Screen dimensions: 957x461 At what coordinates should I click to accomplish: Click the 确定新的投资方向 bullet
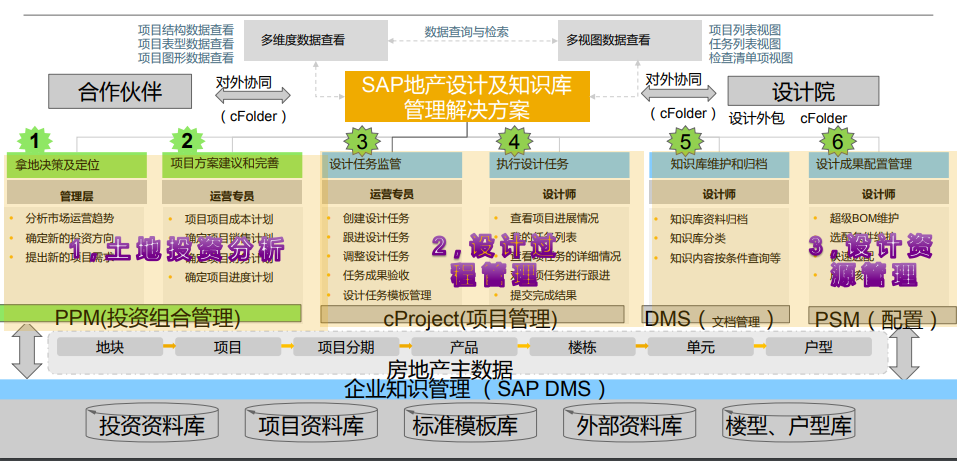coord(69,238)
